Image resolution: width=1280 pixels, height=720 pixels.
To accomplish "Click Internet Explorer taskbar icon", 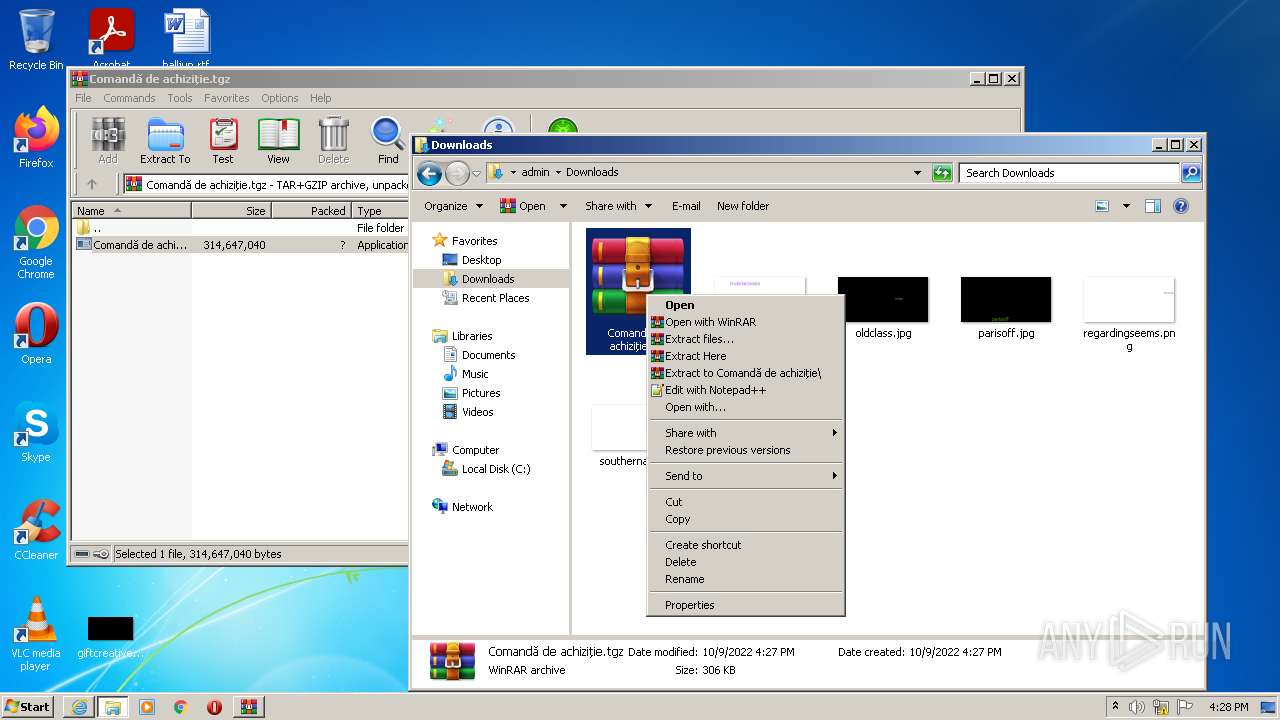I will [x=79, y=707].
